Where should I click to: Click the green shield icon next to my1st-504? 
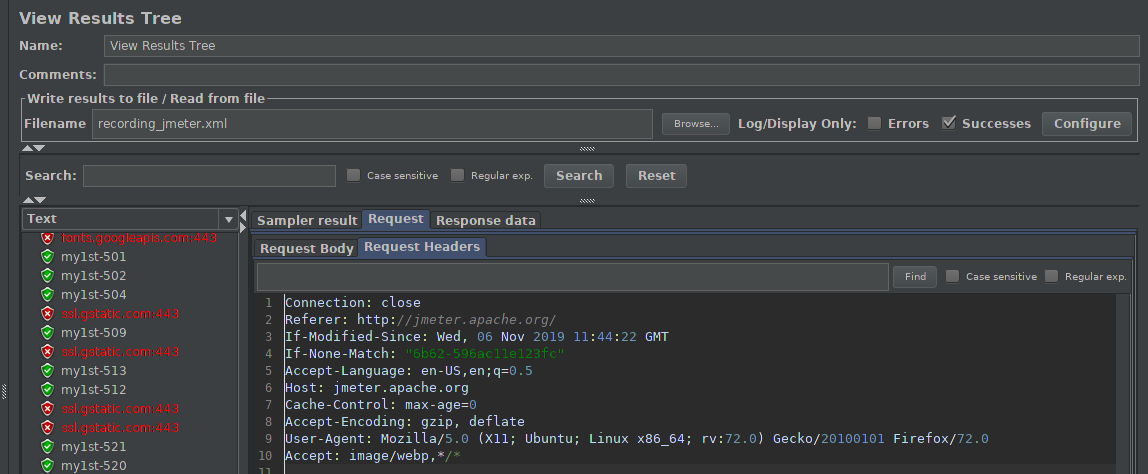pos(48,295)
